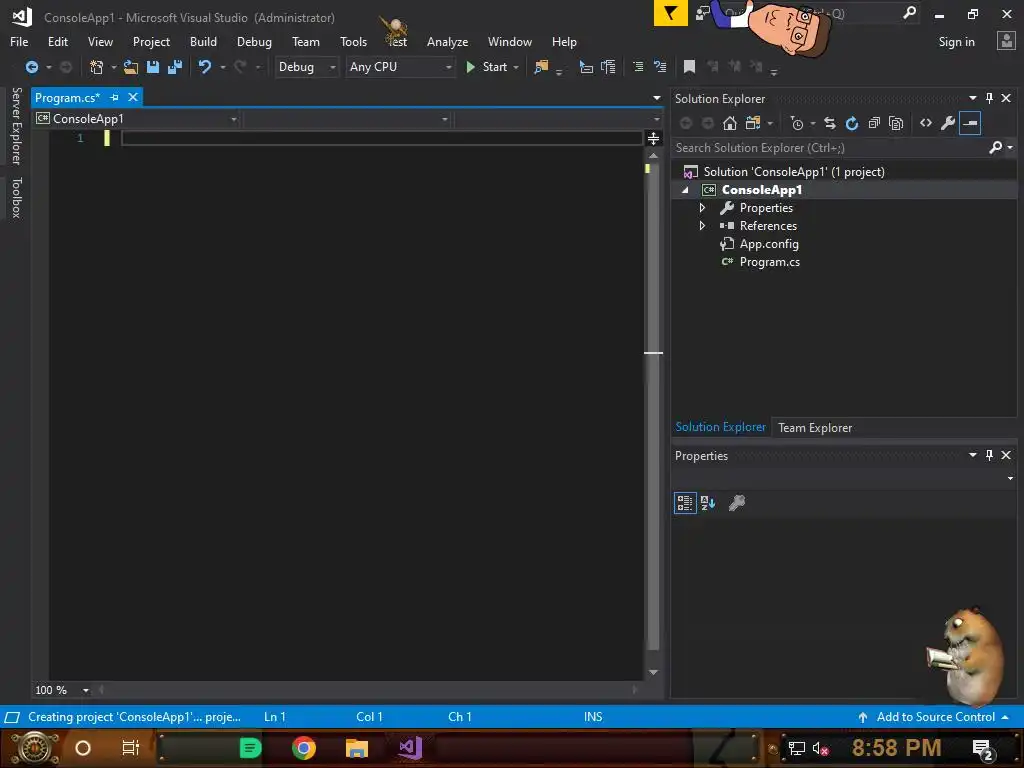1024x768 pixels.
Task: Click the View Code angle-brackets icon
Action: point(926,123)
